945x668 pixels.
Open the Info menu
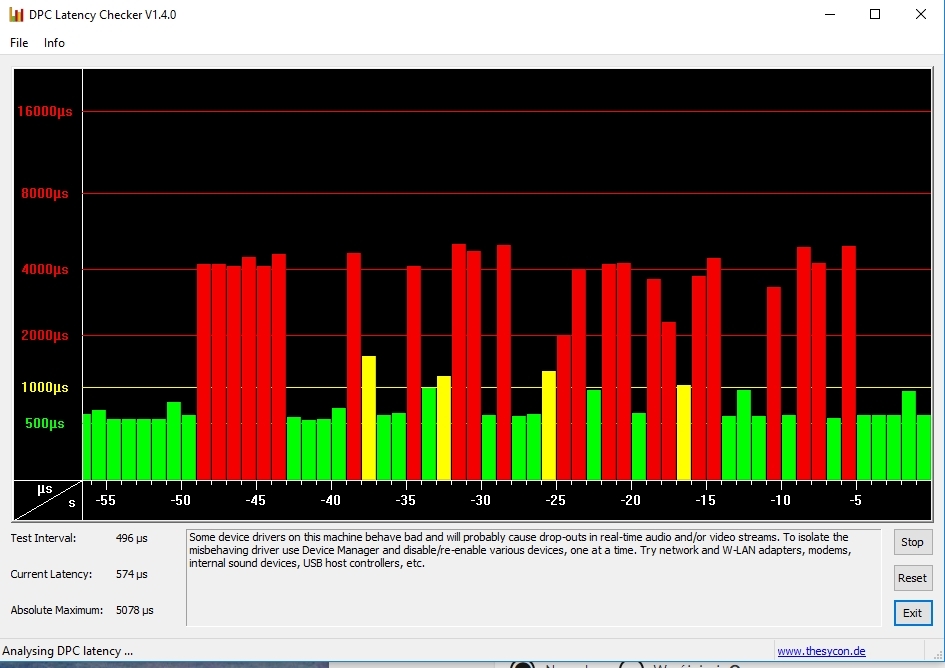click(x=54, y=43)
